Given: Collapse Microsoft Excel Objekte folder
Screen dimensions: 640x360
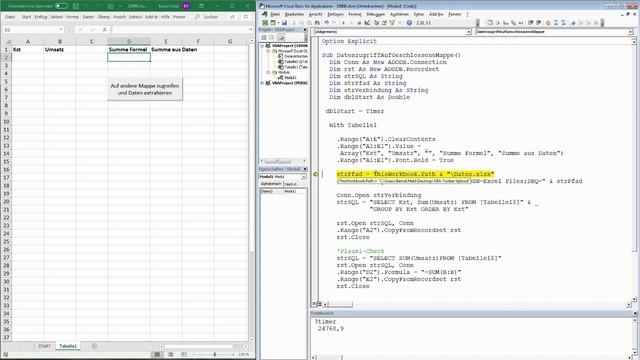Looking at the screenshot, I should [x=268, y=51].
